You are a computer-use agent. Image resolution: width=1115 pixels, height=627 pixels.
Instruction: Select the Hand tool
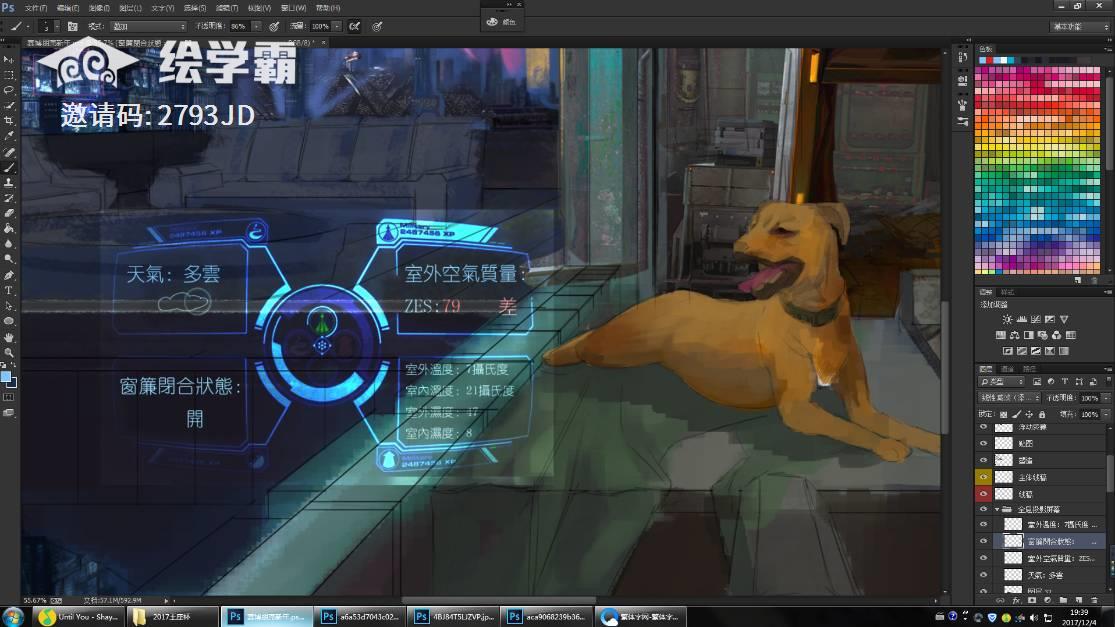(9, 338)
